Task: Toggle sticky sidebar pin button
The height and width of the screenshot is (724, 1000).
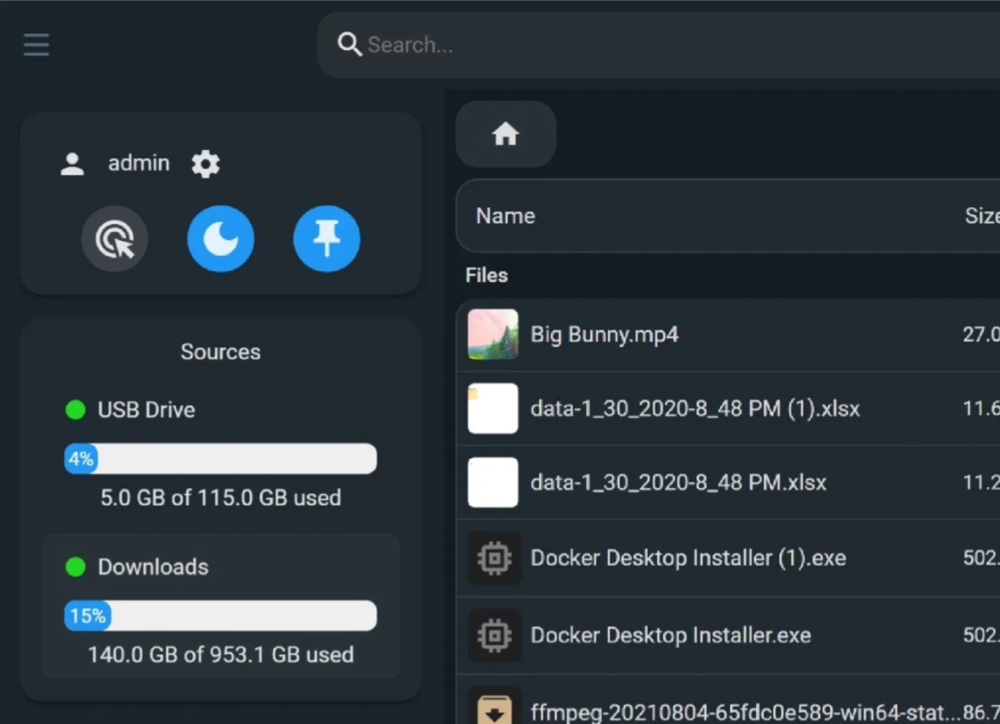Action: tap(326, 239)
